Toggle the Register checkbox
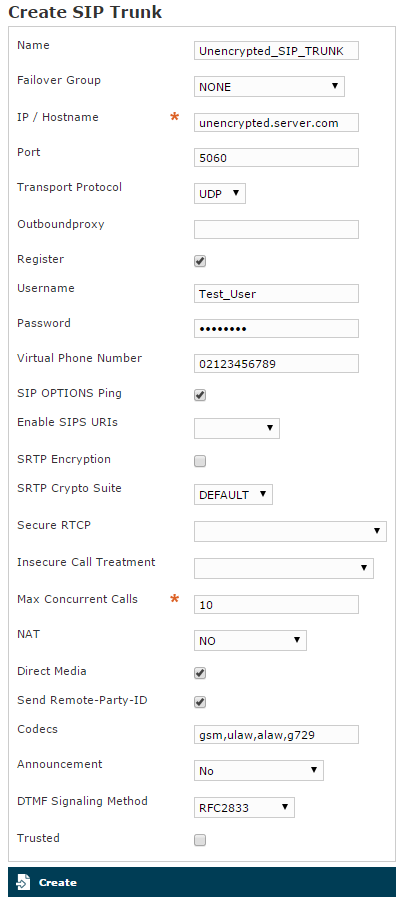 (x=200, y=261)
